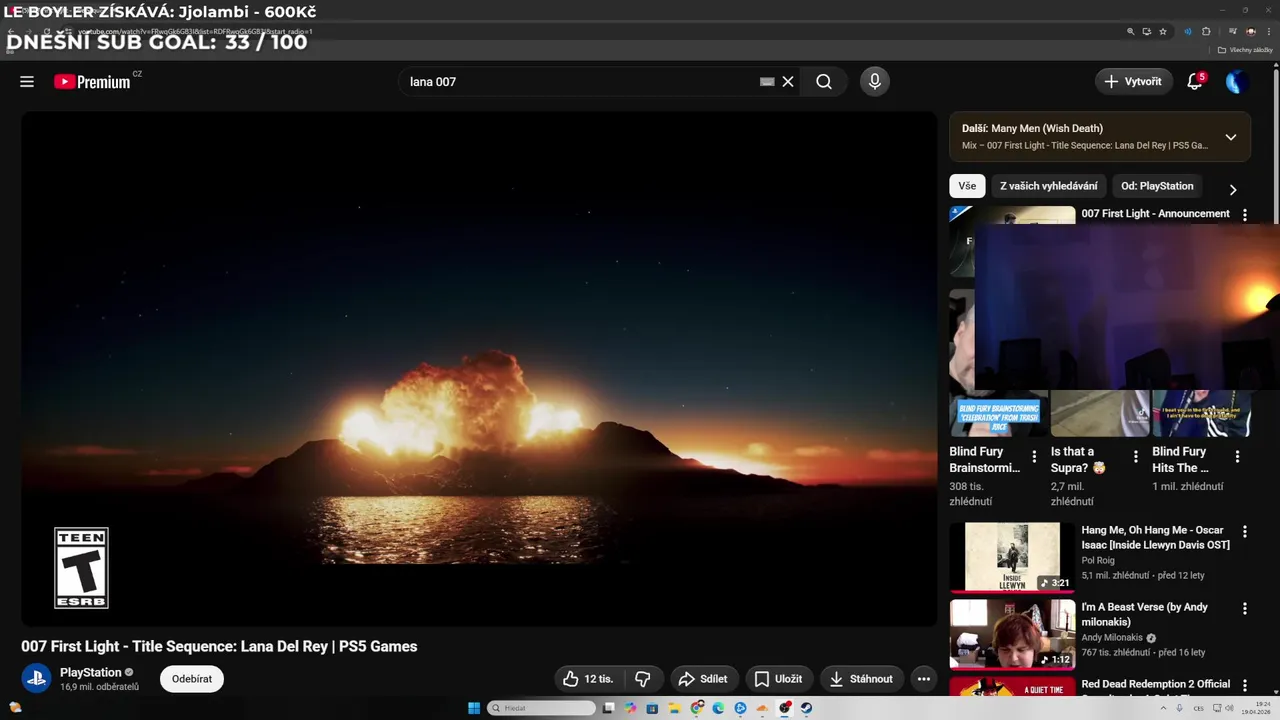This screenshot has height=720, width=1280.
Task: Open the Pol Roig channel name
Action: [x=1098, y=561]
